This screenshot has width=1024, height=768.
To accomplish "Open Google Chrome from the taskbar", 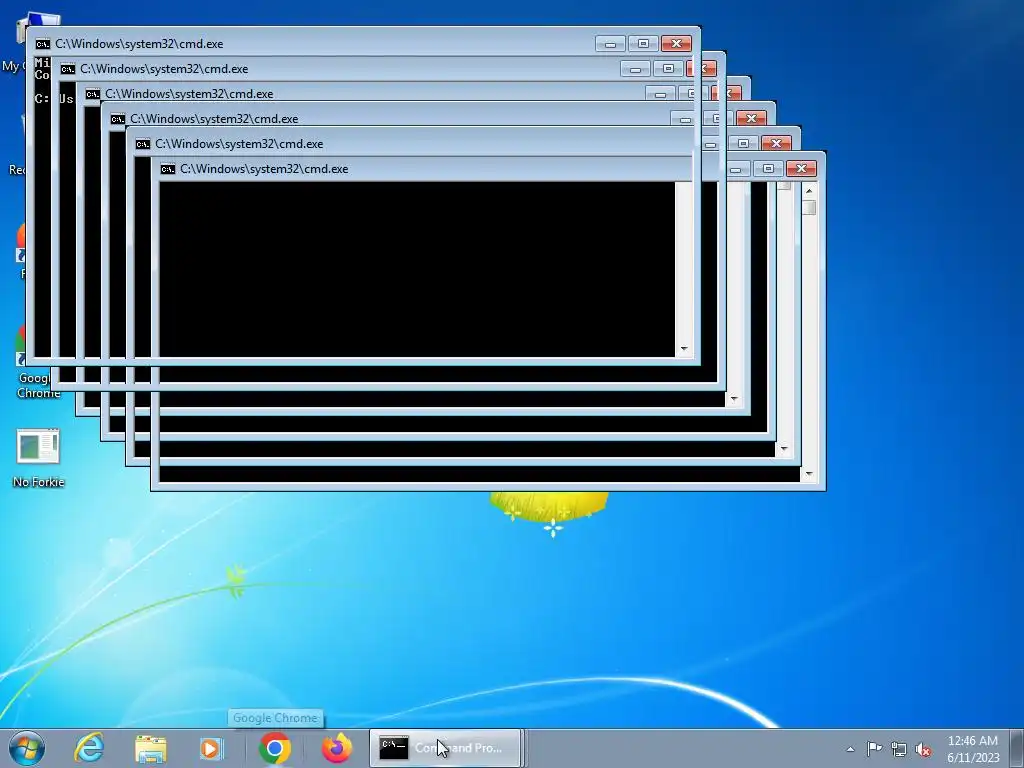I will [x=275, y=748].
